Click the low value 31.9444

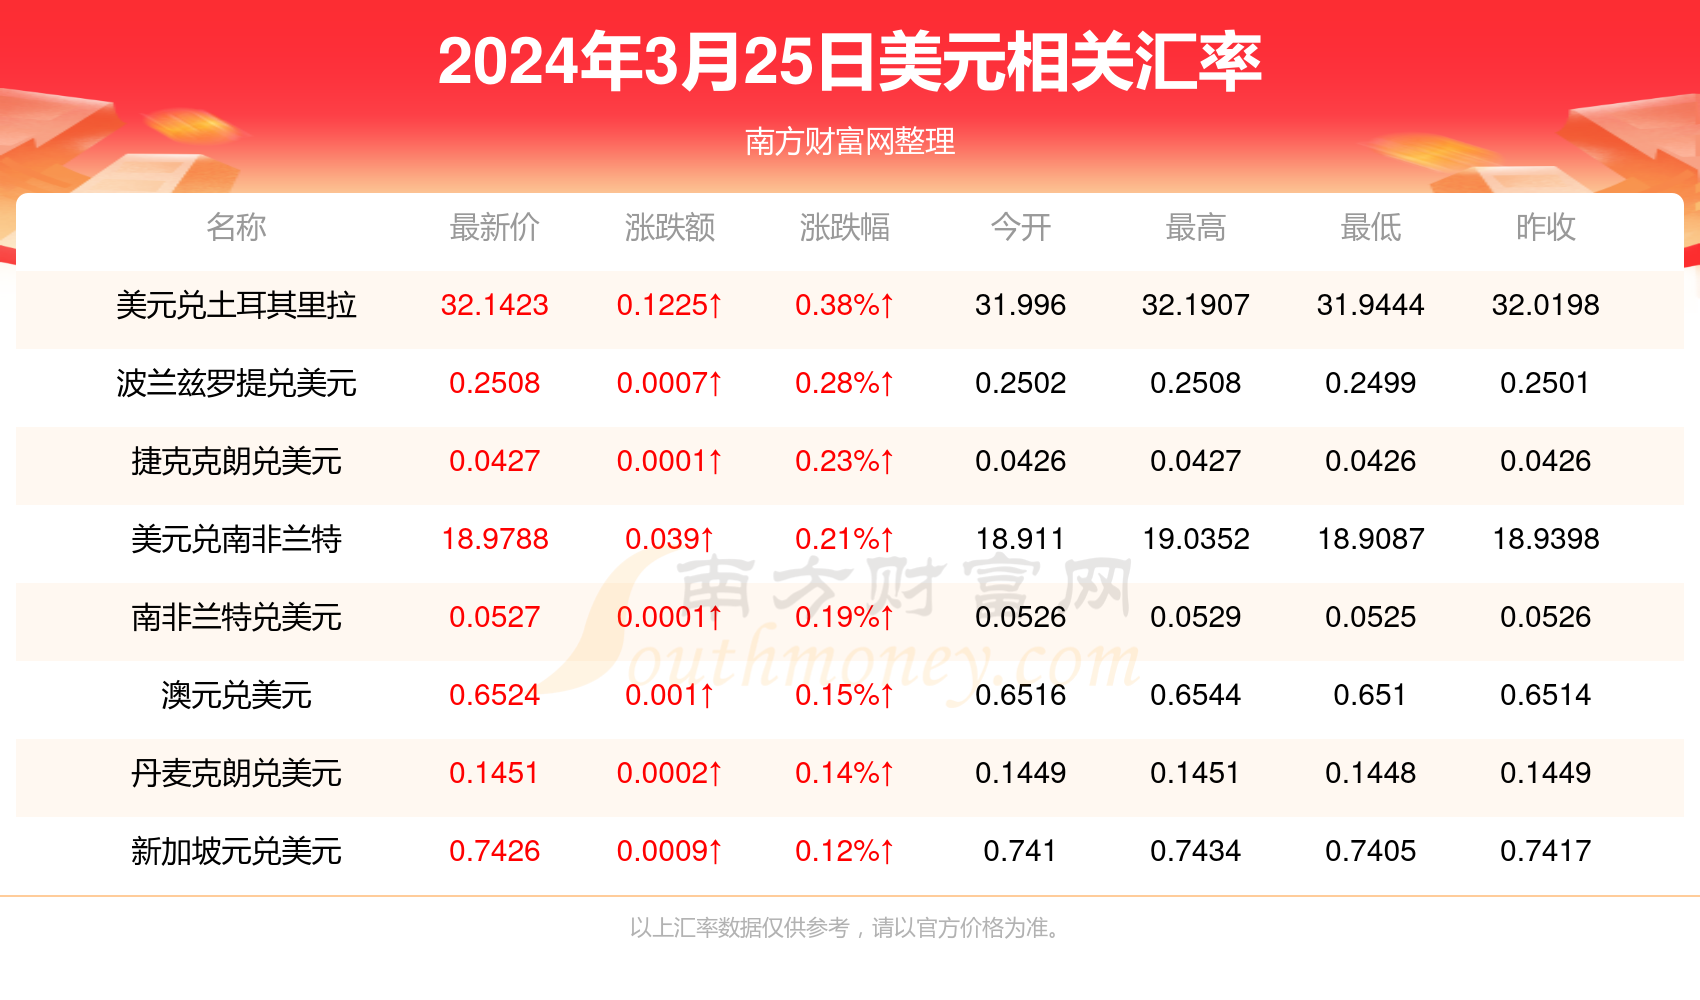coord(1370,305)
